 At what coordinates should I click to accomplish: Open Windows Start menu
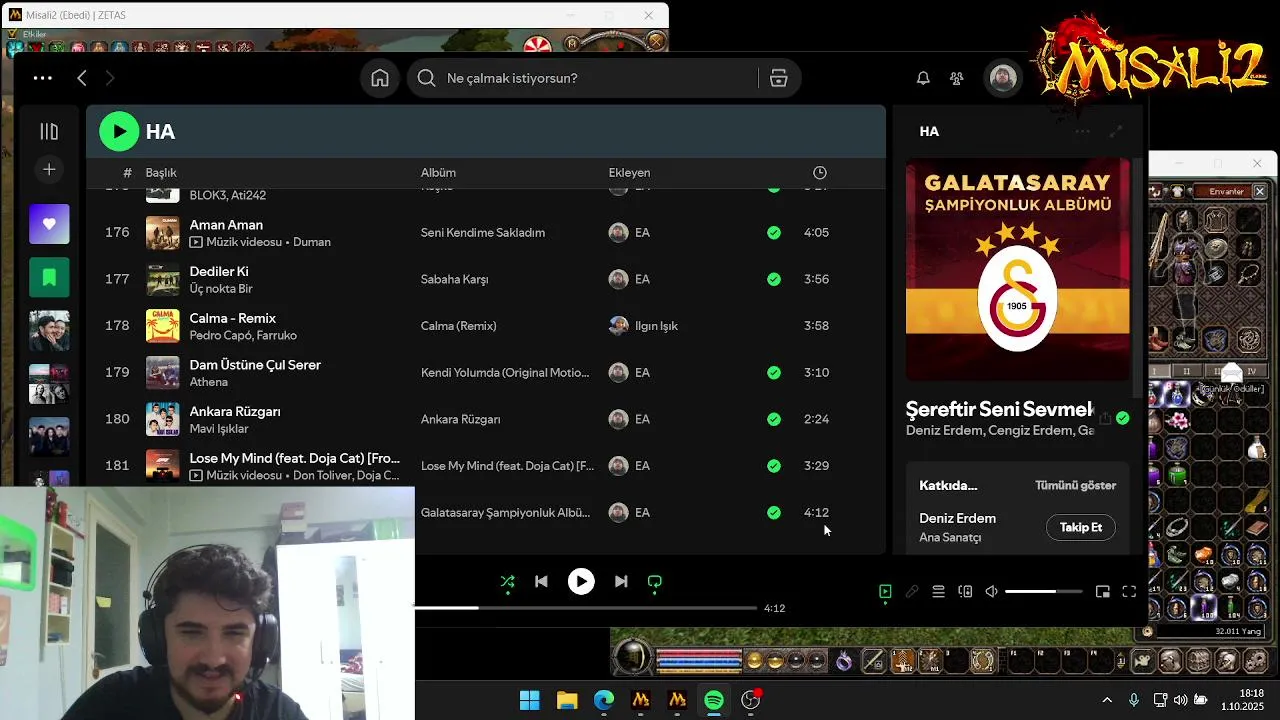click(x=530, y=700)
